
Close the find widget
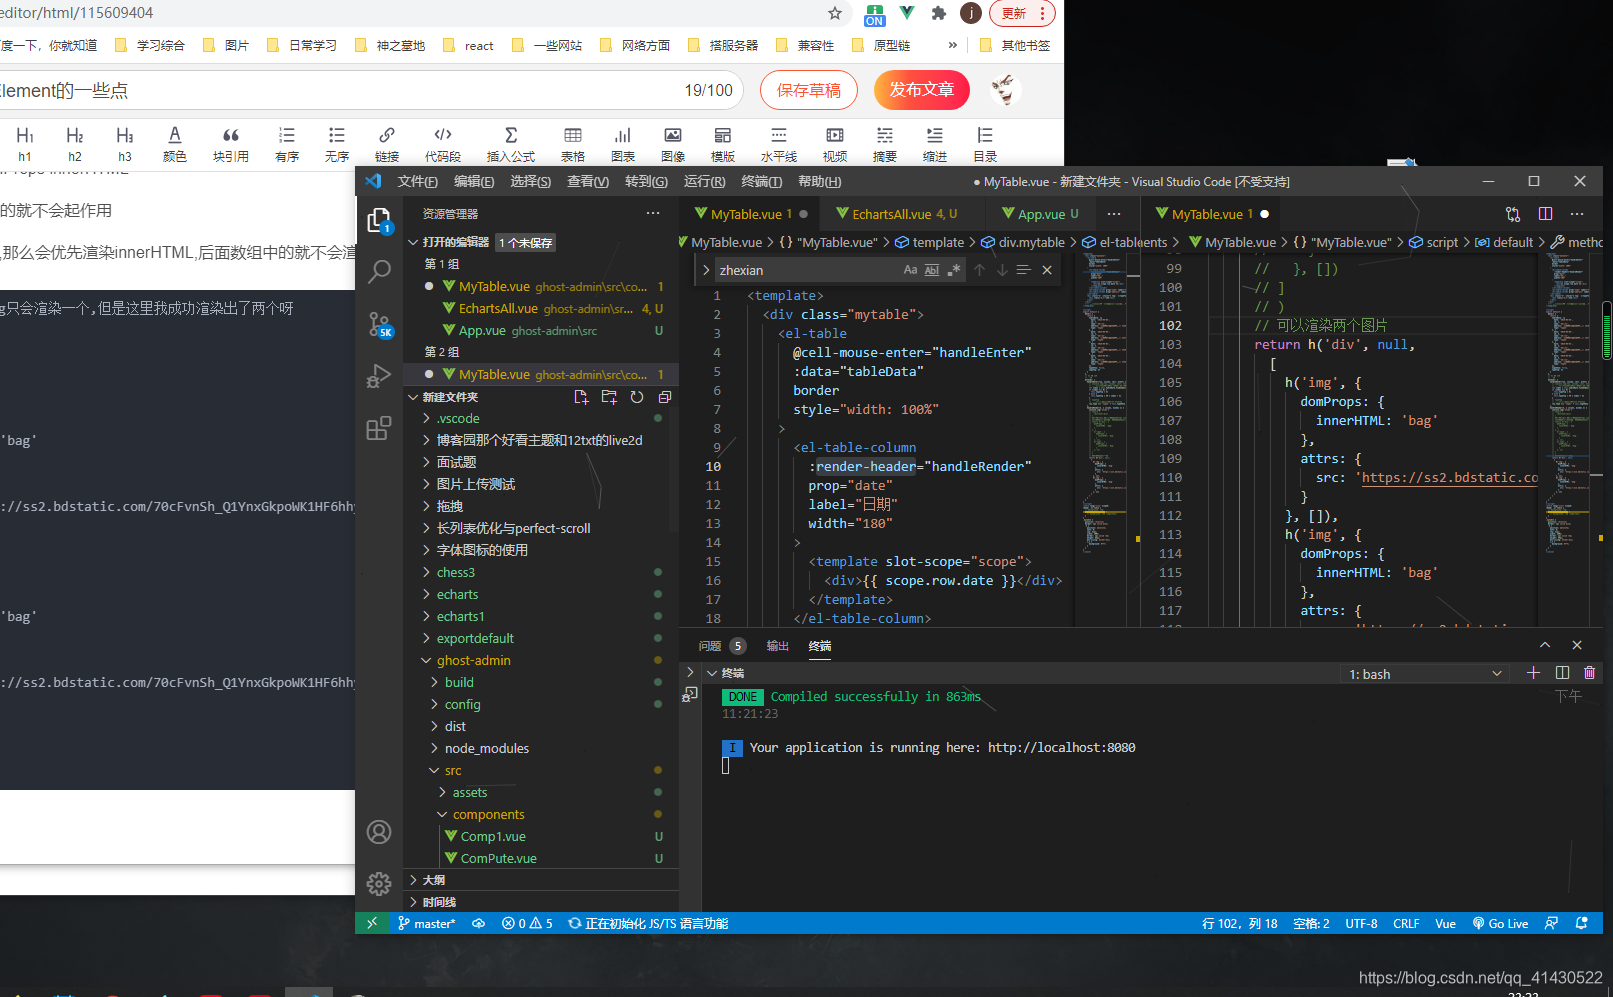tap(1047, 270)
